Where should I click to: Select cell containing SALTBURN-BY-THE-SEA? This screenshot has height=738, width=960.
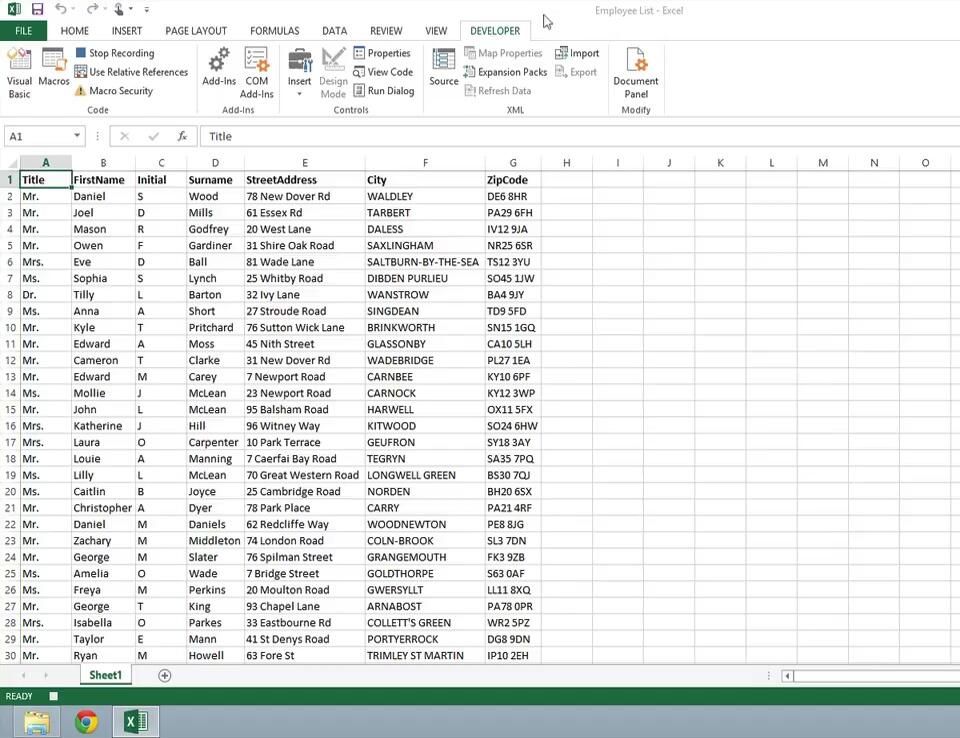pos(425,262)
